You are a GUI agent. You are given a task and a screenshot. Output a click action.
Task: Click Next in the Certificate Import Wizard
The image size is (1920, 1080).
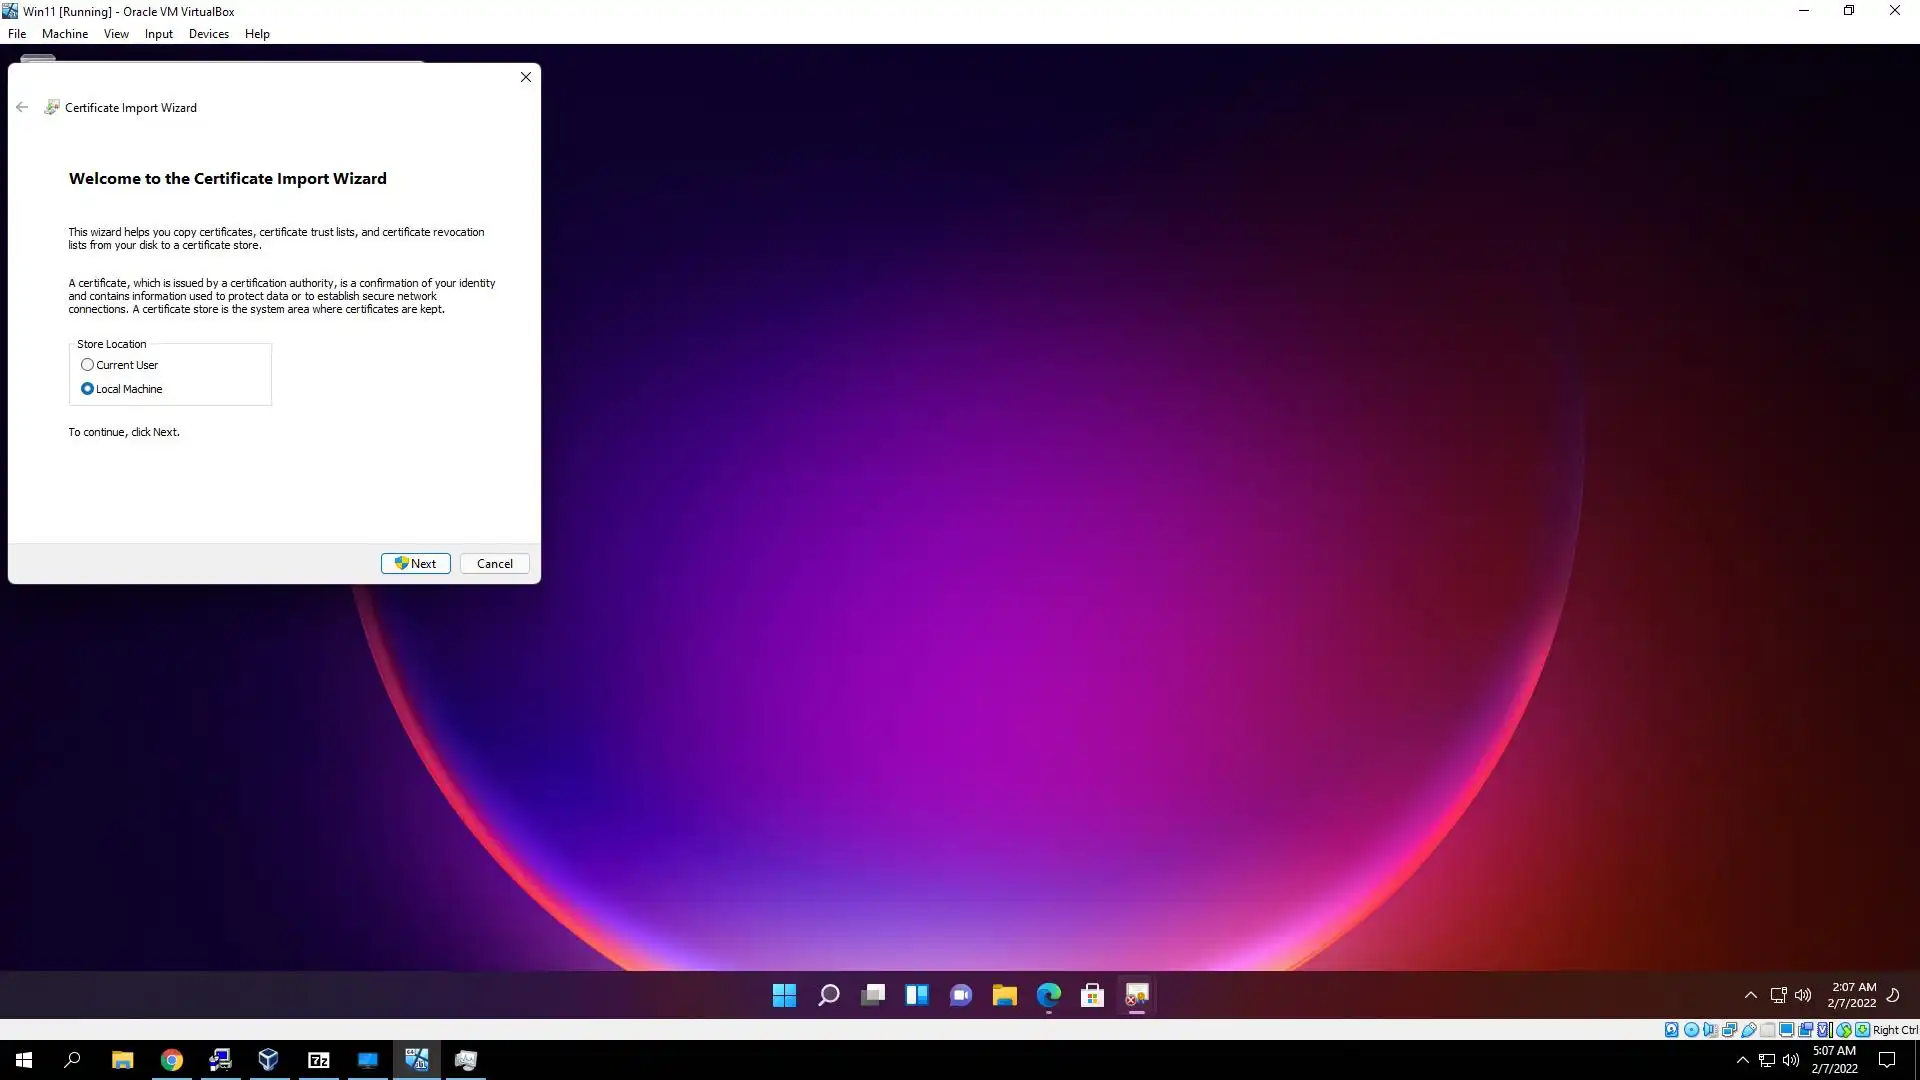[415, 564]
